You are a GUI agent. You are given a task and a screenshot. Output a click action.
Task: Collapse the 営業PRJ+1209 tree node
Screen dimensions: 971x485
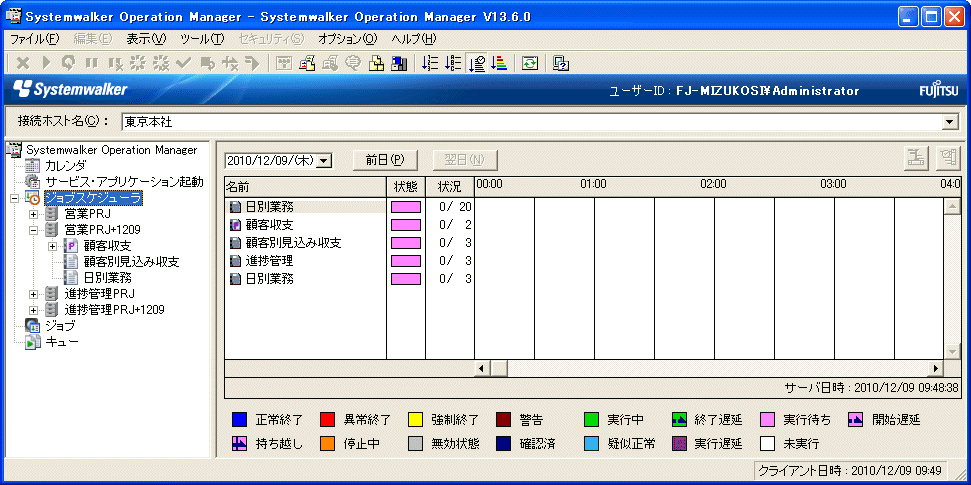coord(33,230)
